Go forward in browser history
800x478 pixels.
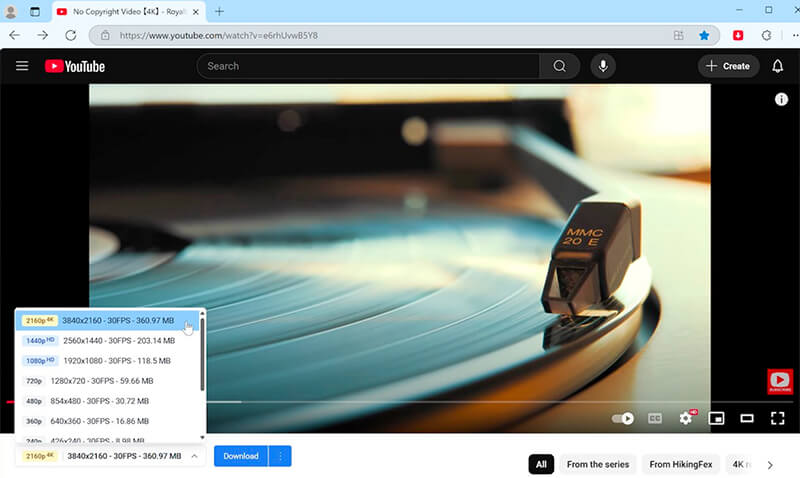(43, 35)
